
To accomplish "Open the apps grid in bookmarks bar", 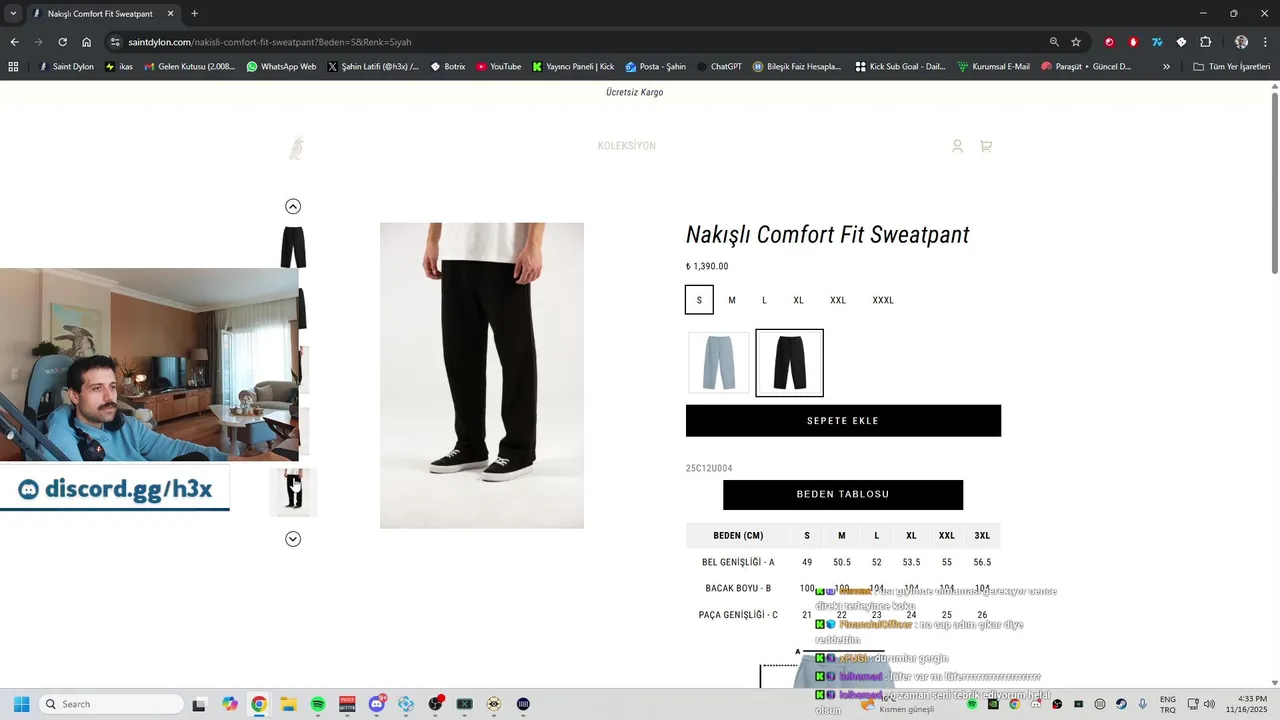I will click(x=13, y=67).
